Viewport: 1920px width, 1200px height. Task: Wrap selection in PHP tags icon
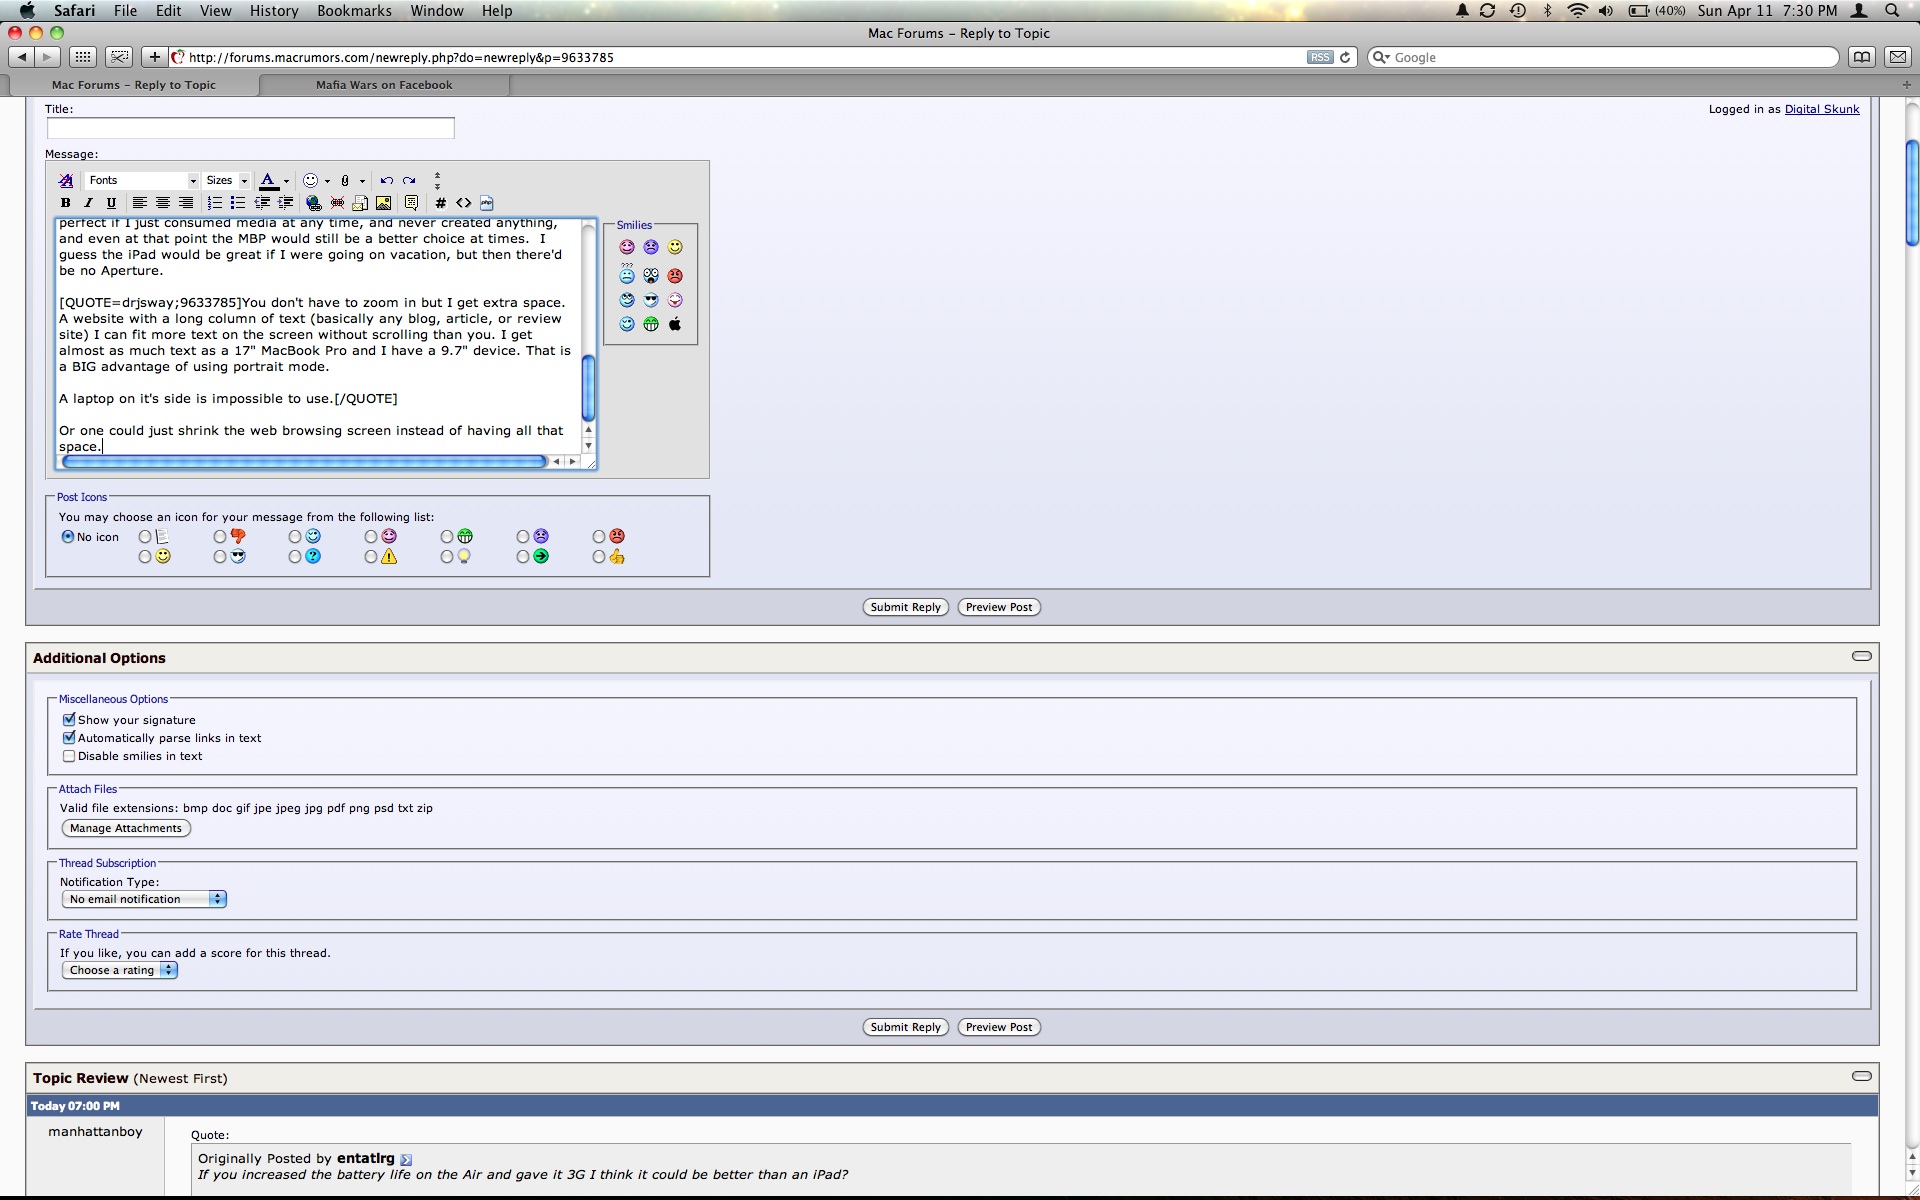pos(487,203)
